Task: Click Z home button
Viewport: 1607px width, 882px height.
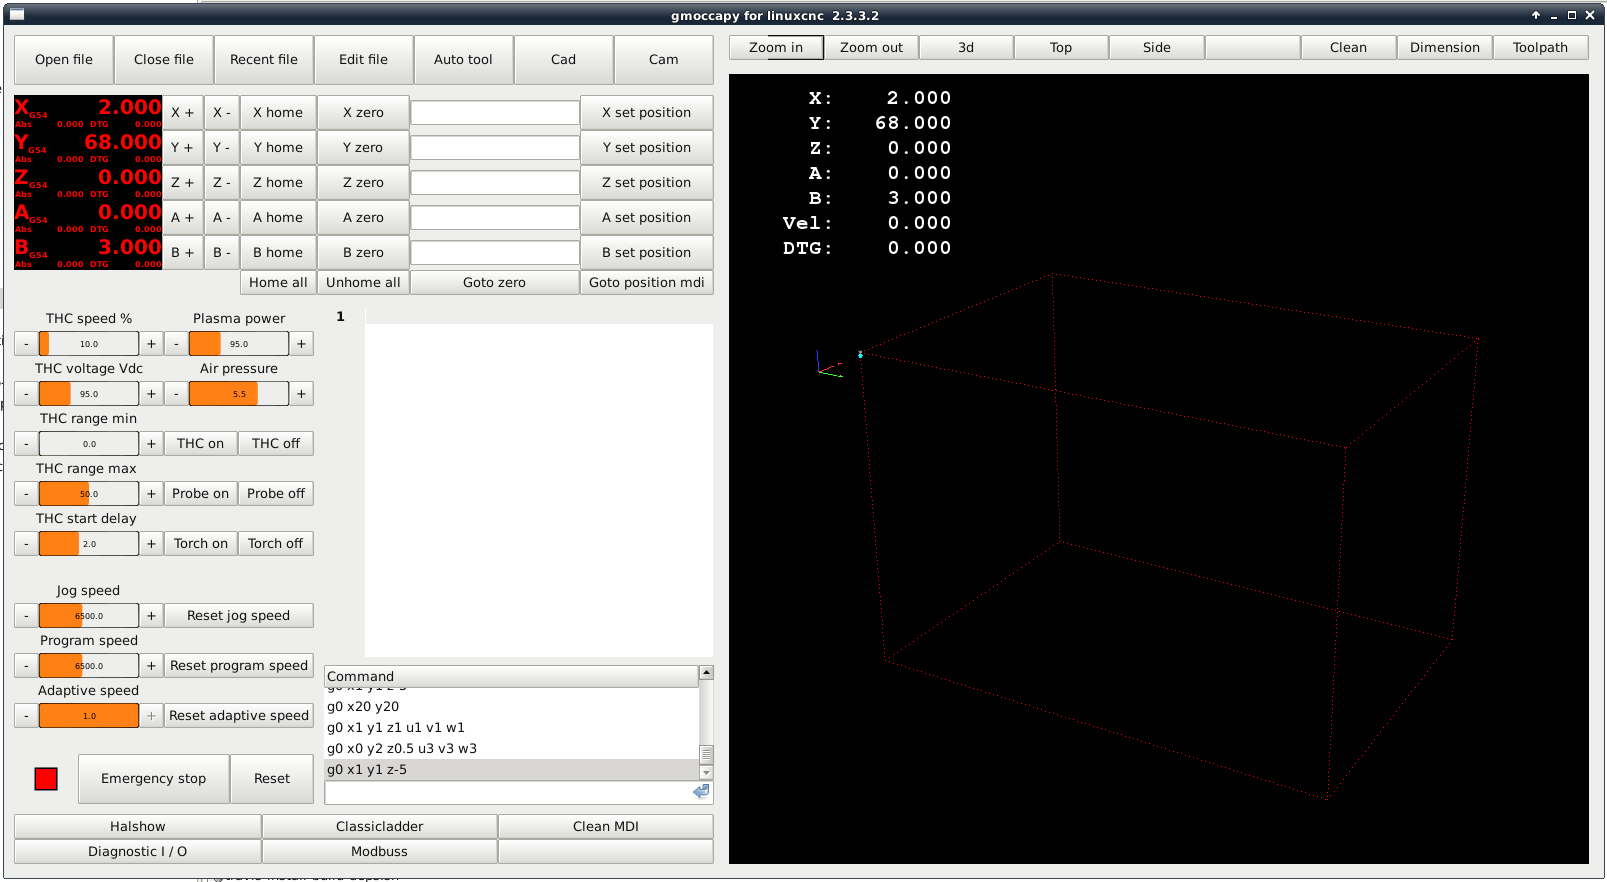Action: (278, 183)
